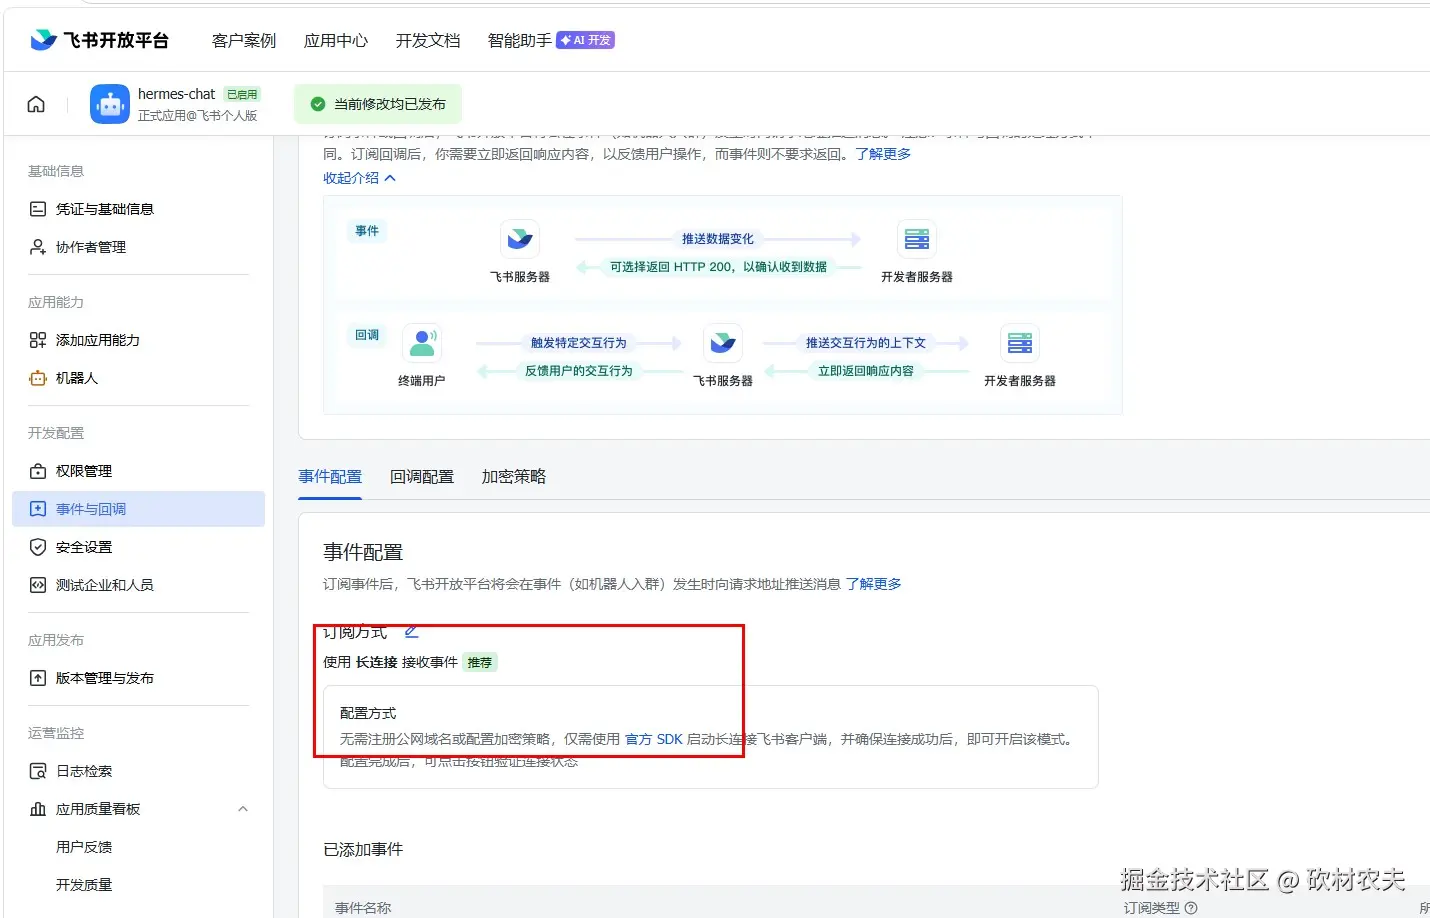Click the 终端用户 avatar icon in diagram
The image size is (1430, 918).
422,343
